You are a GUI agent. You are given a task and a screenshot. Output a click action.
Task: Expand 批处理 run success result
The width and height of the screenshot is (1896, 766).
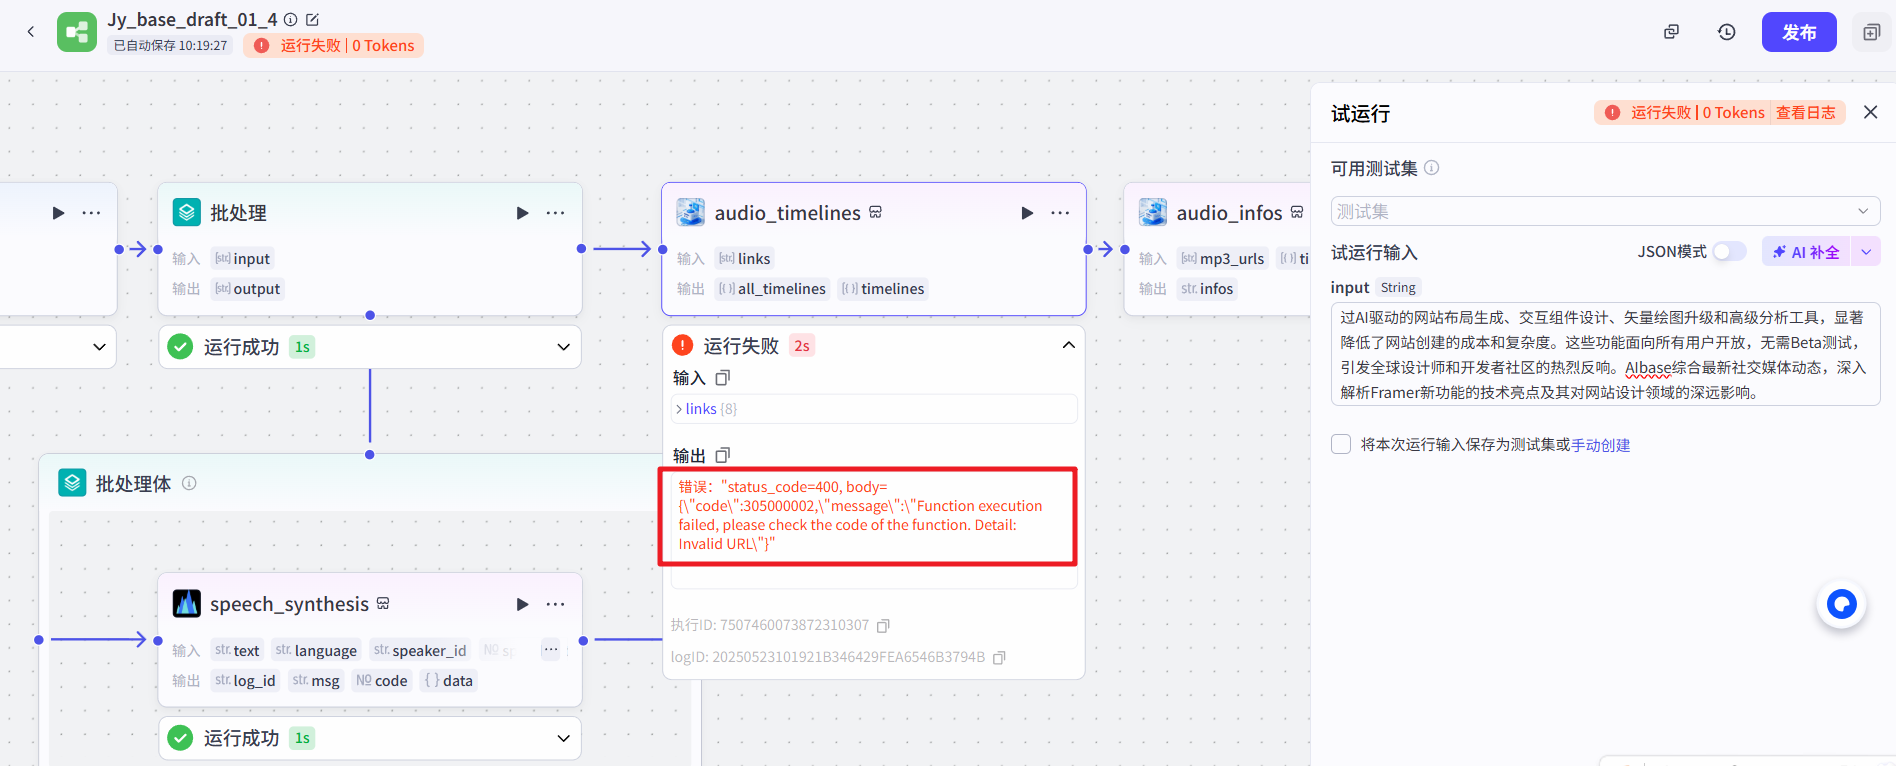(563, 347)
